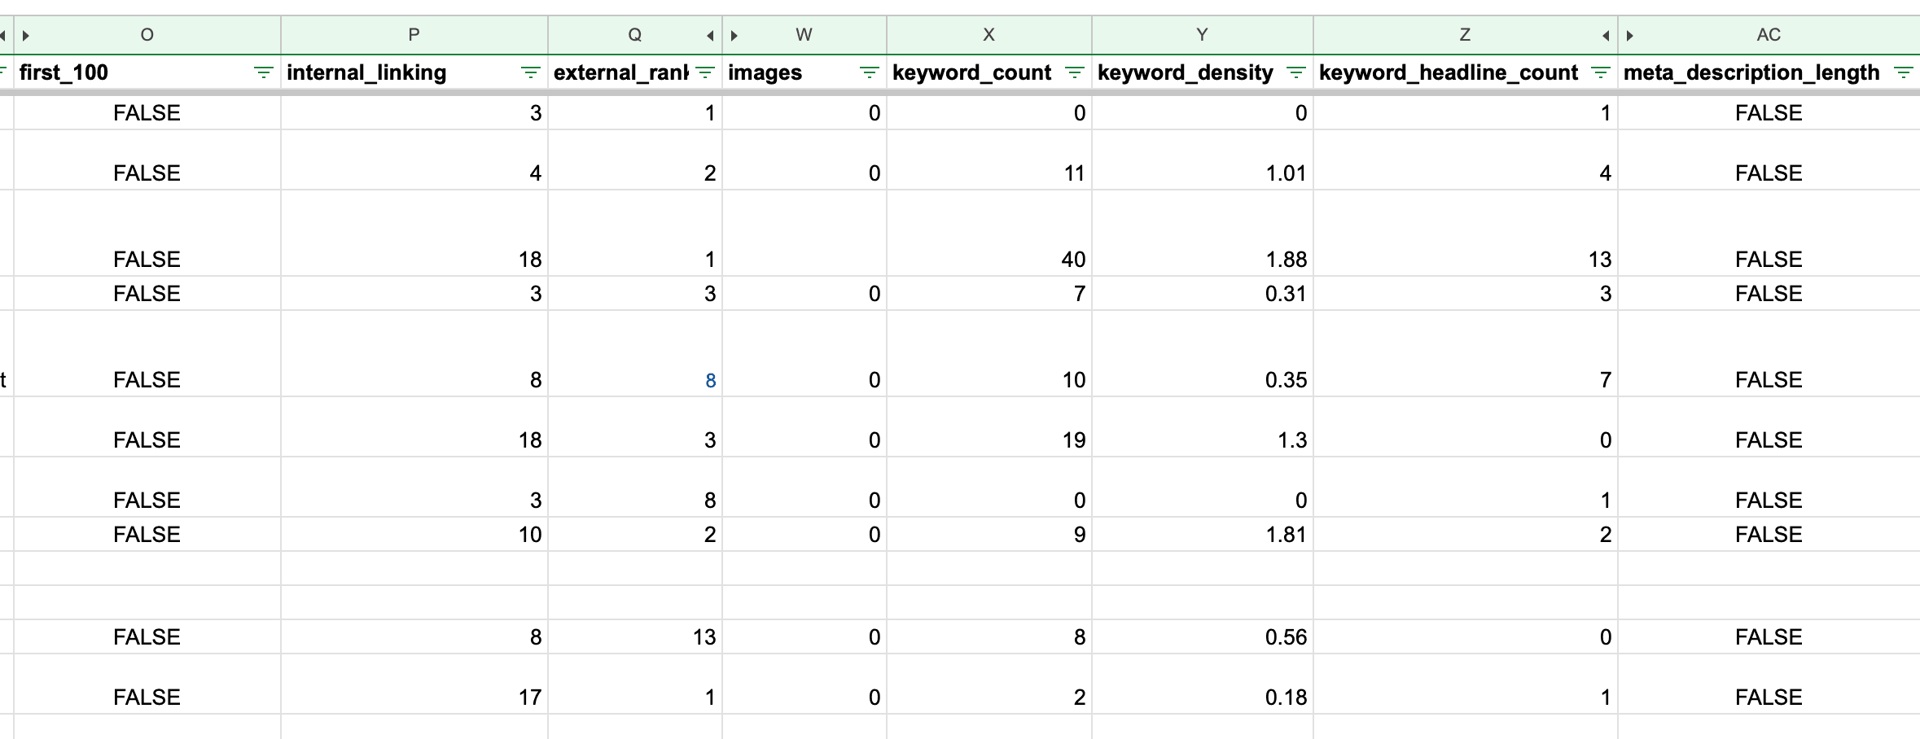Select column P by its letter header

pos(414,35)
